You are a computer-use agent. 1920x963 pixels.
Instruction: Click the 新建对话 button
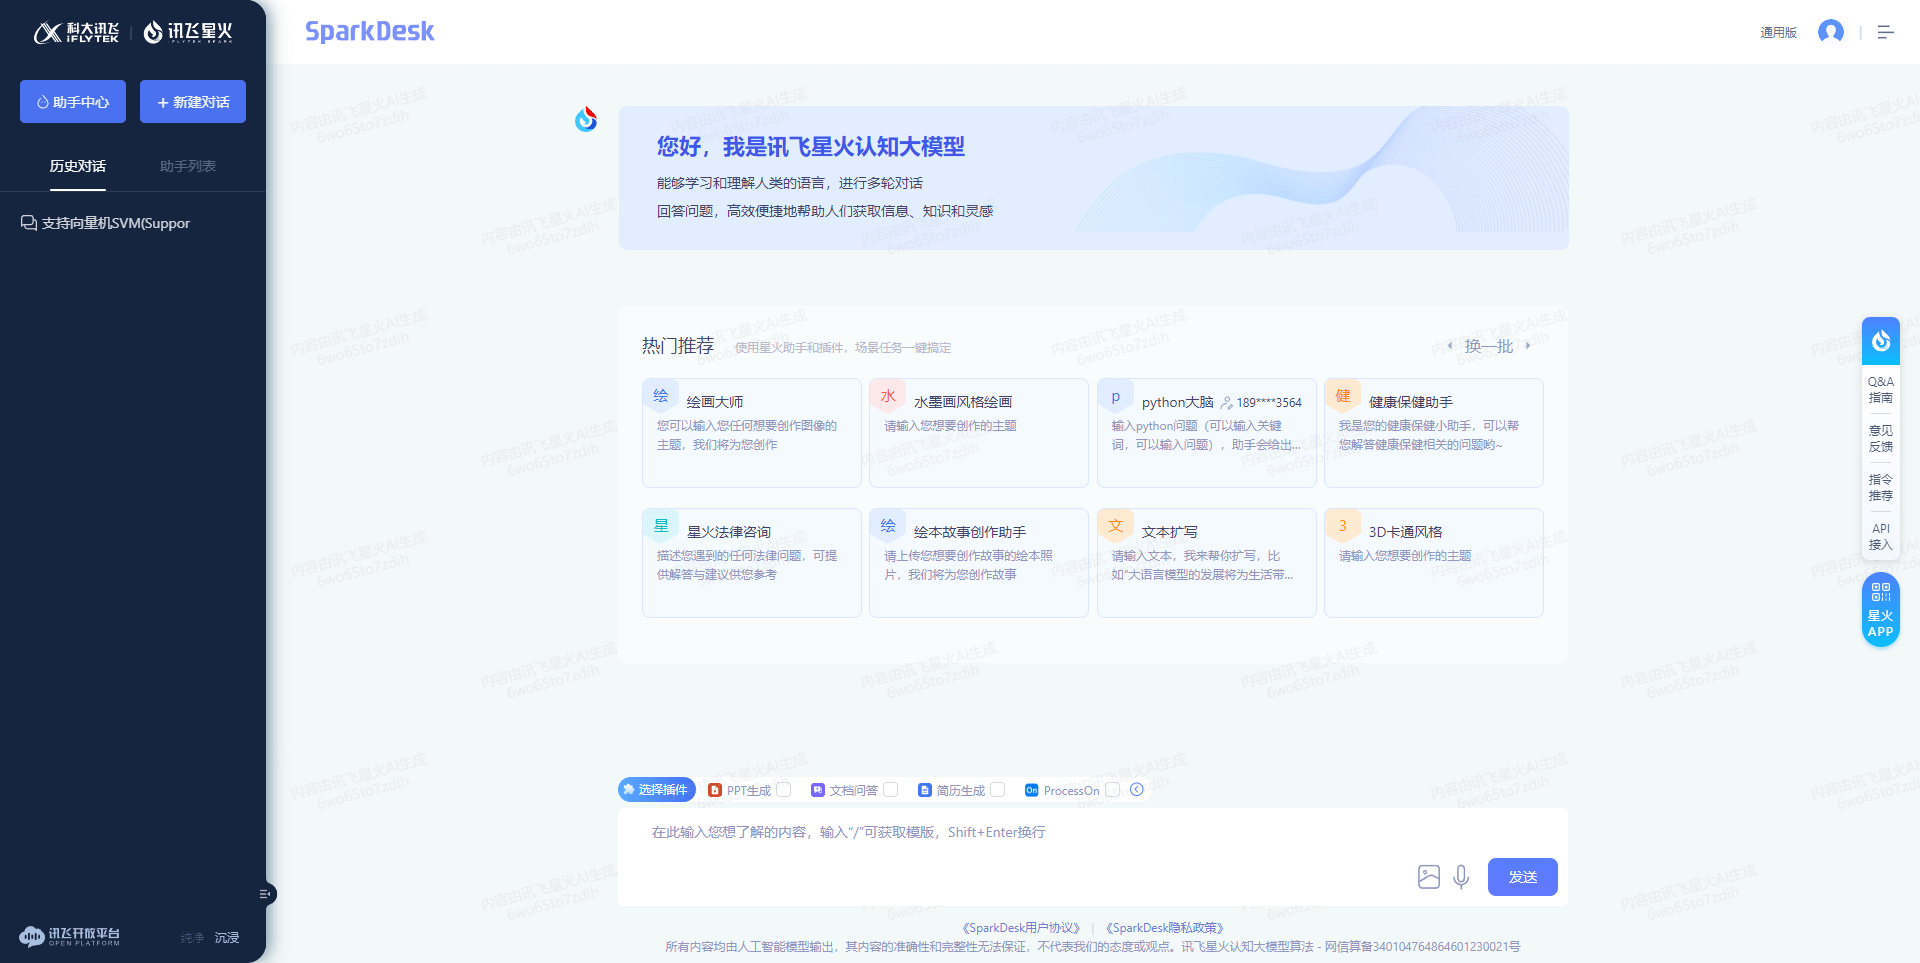tap(192, 101)
